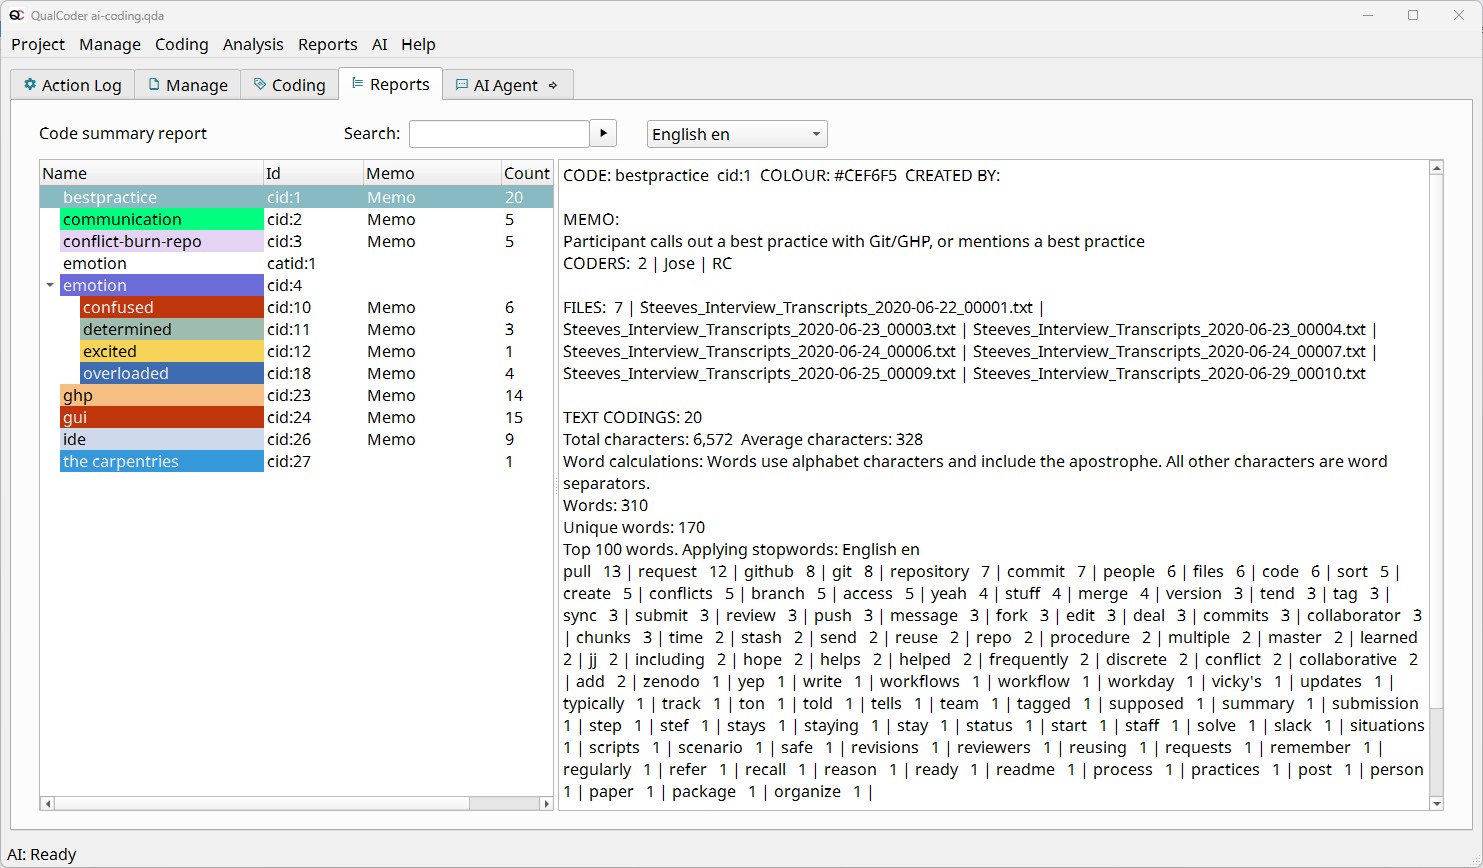
Task: Select the bestpractice code row
Action: tap(296, 197)
